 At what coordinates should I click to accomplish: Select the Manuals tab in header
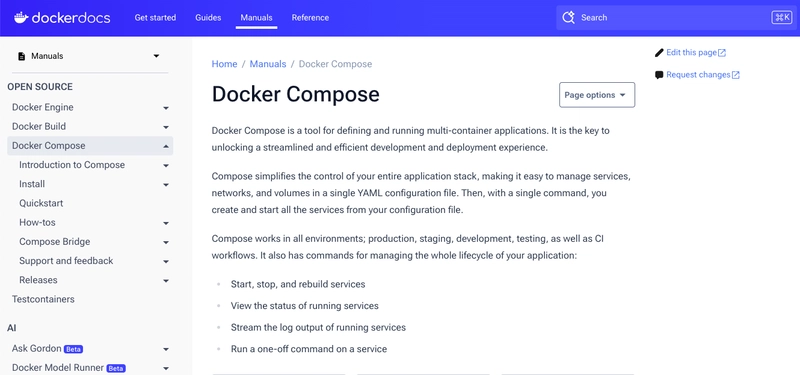point(257,17)
